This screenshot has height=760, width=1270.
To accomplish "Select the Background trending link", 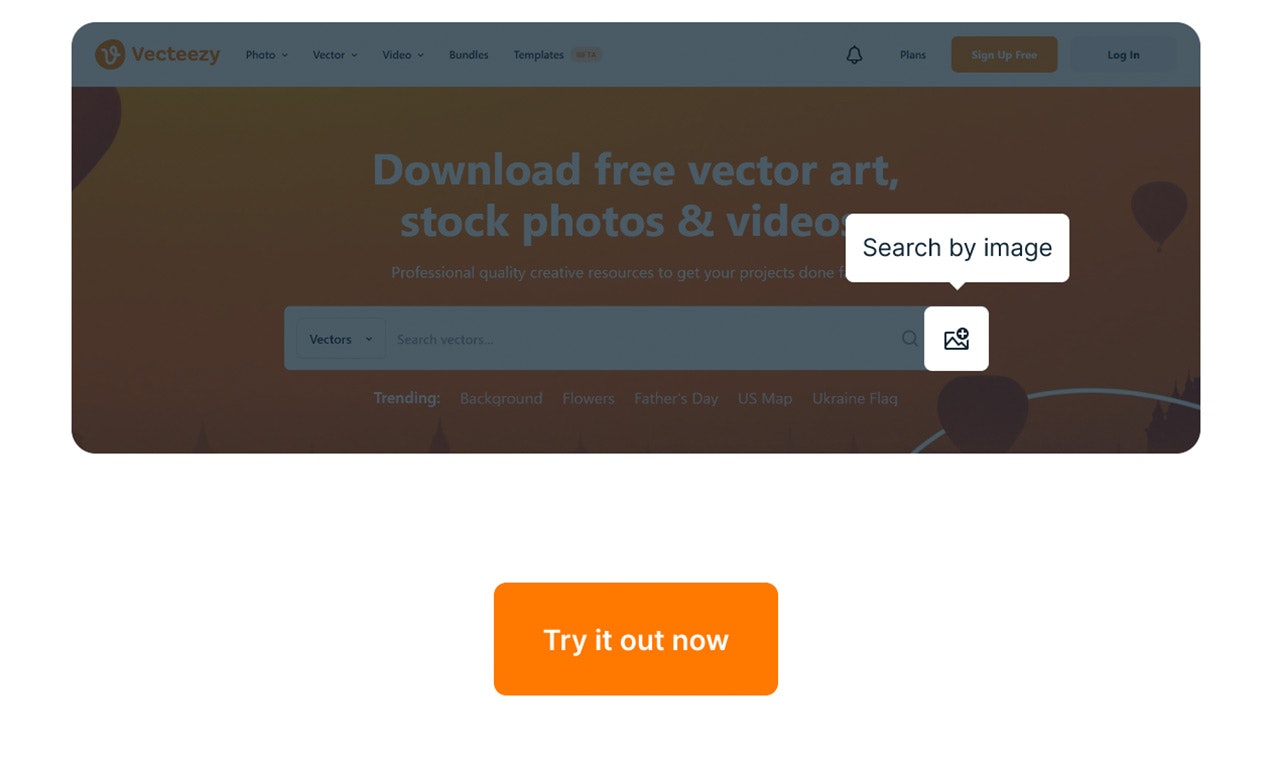I will pos(501,398).
